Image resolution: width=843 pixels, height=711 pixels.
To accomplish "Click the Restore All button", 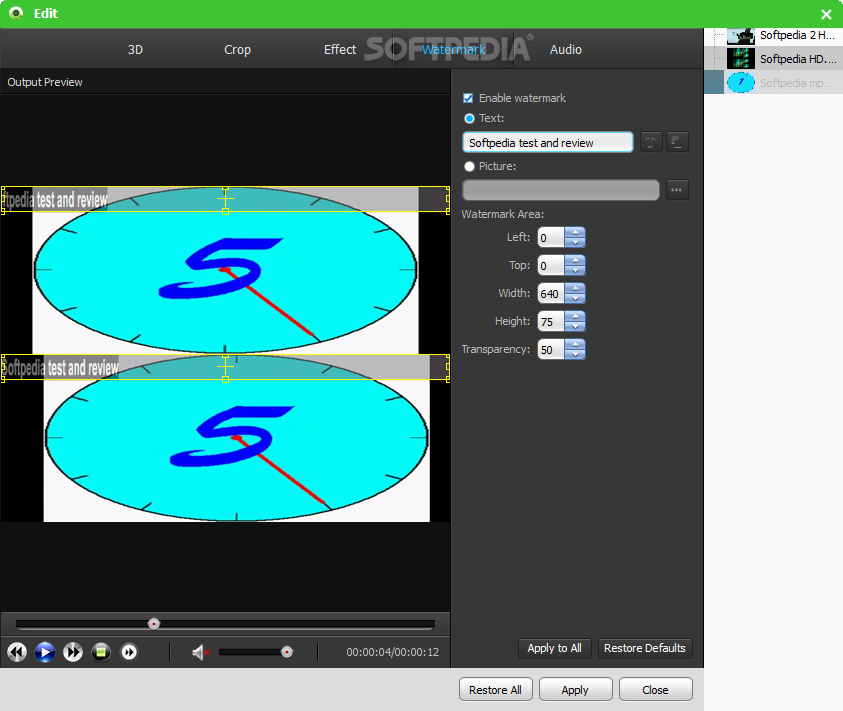I will click(495, 689).
